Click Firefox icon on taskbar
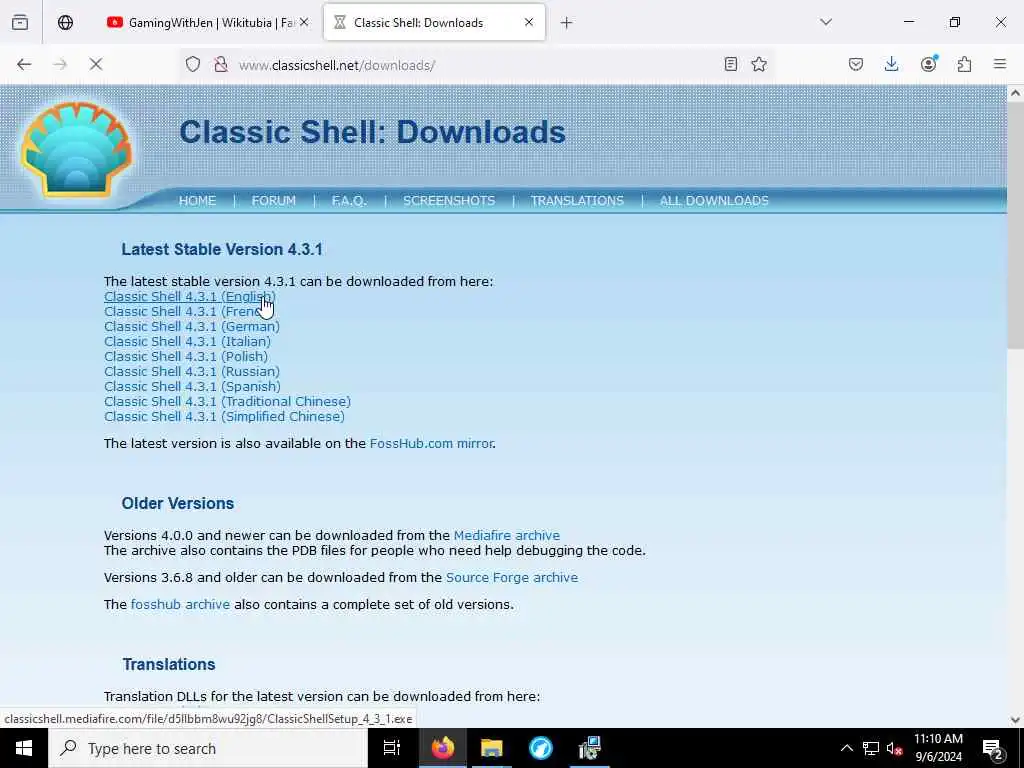1024x768 pixels. [x=442, y=748]
